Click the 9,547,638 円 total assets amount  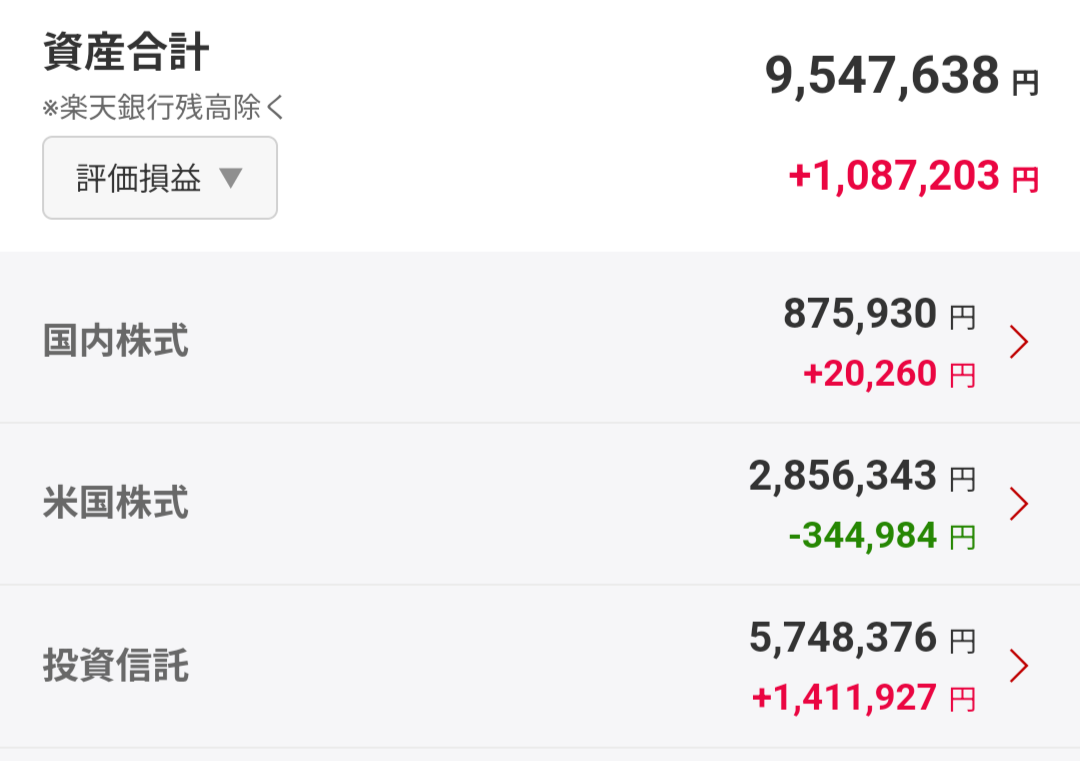(x=902, y=76)
